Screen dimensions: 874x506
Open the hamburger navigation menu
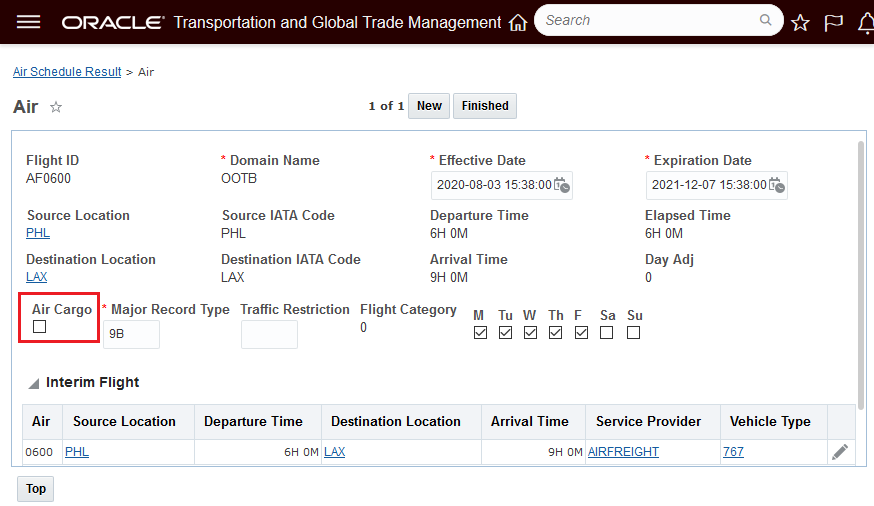[x=29, y=22]
